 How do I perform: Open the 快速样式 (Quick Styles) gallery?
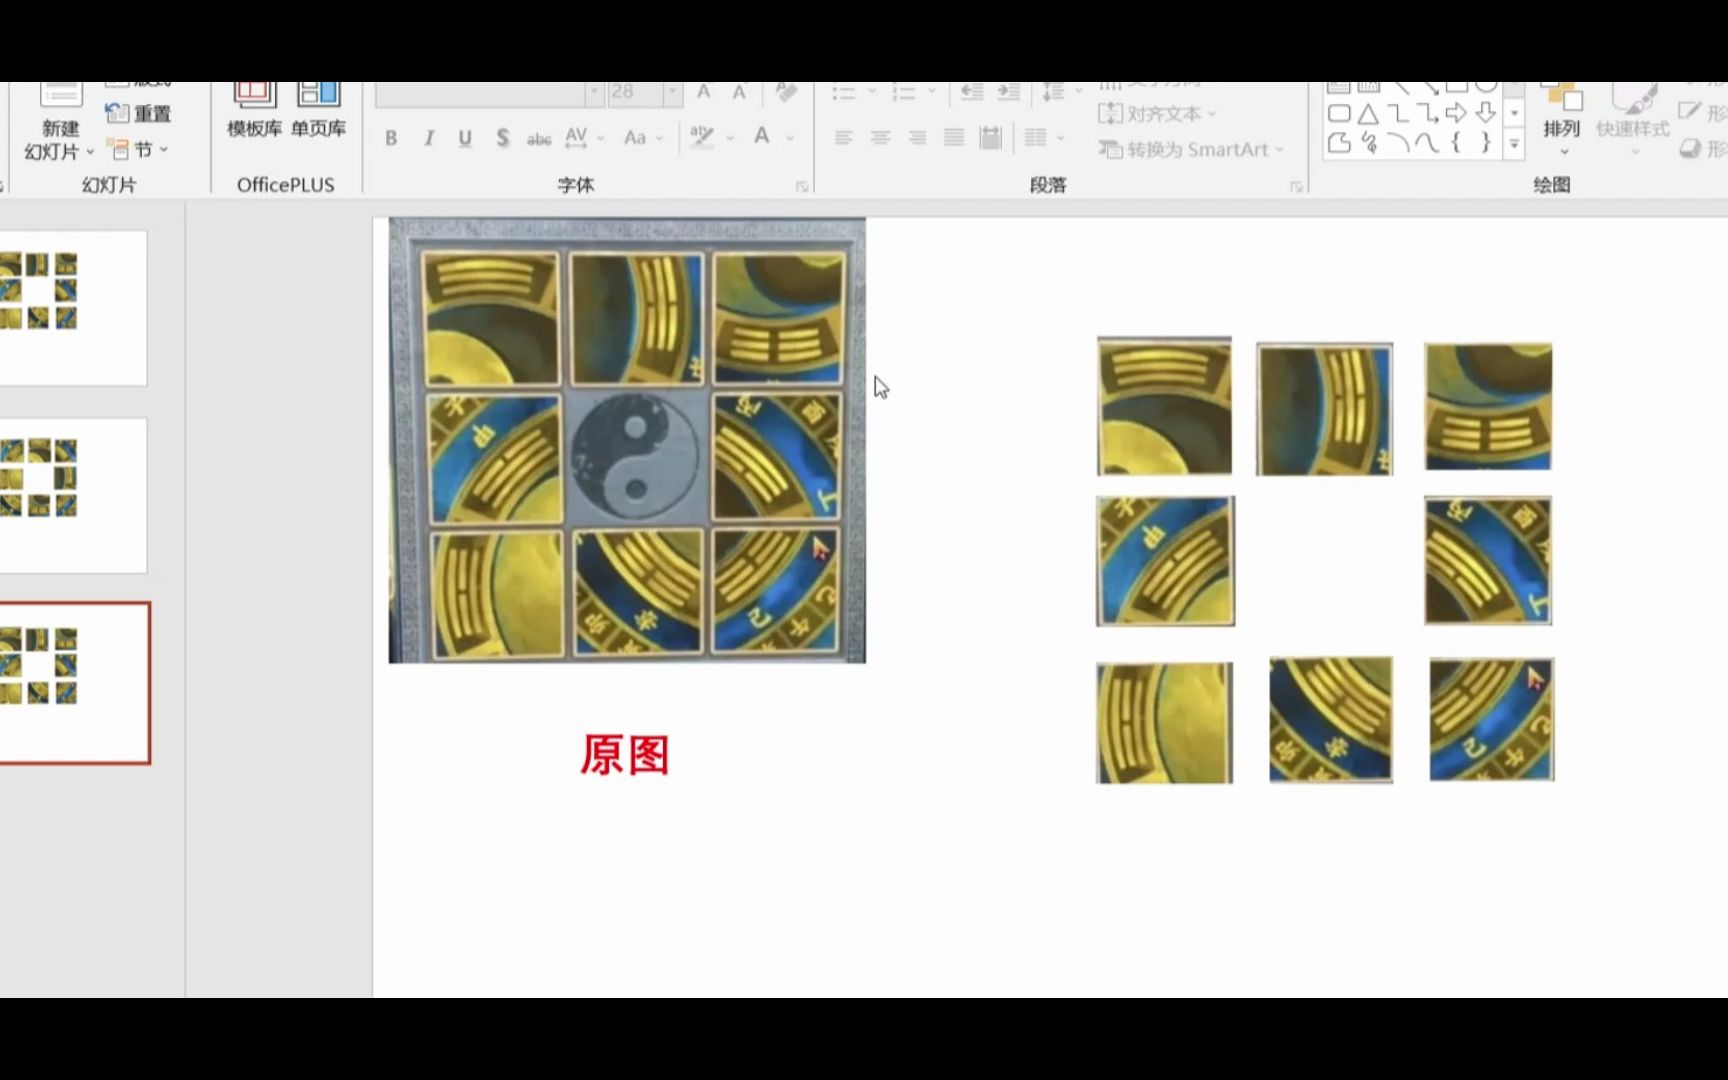point(1632,120)
